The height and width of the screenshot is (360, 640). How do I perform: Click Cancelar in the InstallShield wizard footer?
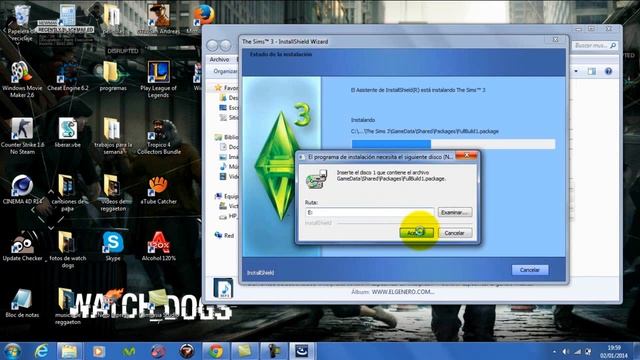pyautogui.click(x=530, y=270)
